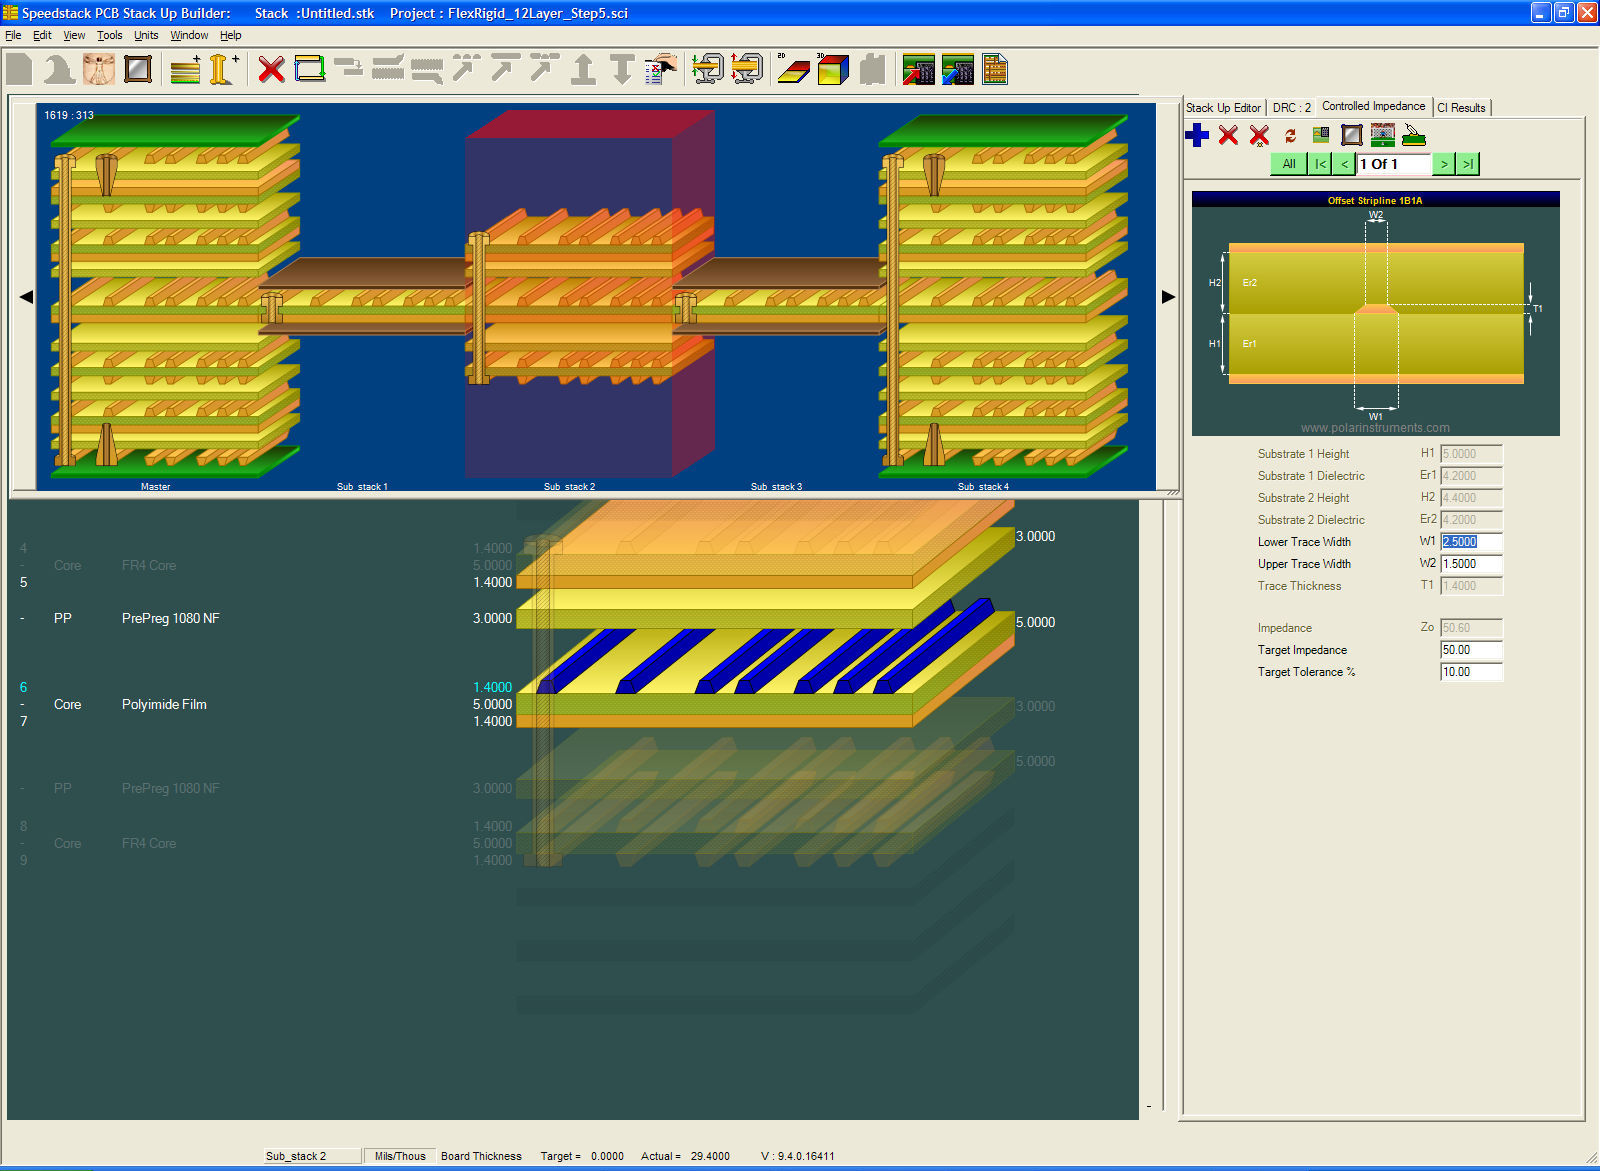Click the new blank stack icon
The width and height of the screenshot is (1600, 1171).
19,69
